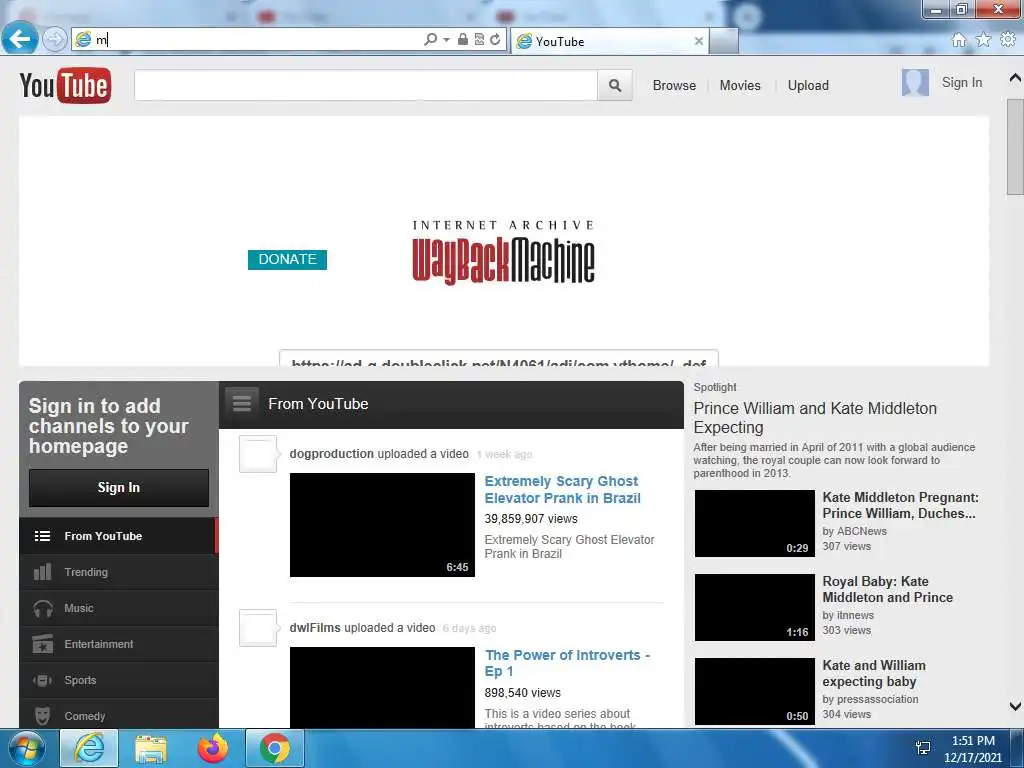Select Sports category in sidebar
The height and width of the screenshot is (768, 1024).
coord(119,680)
